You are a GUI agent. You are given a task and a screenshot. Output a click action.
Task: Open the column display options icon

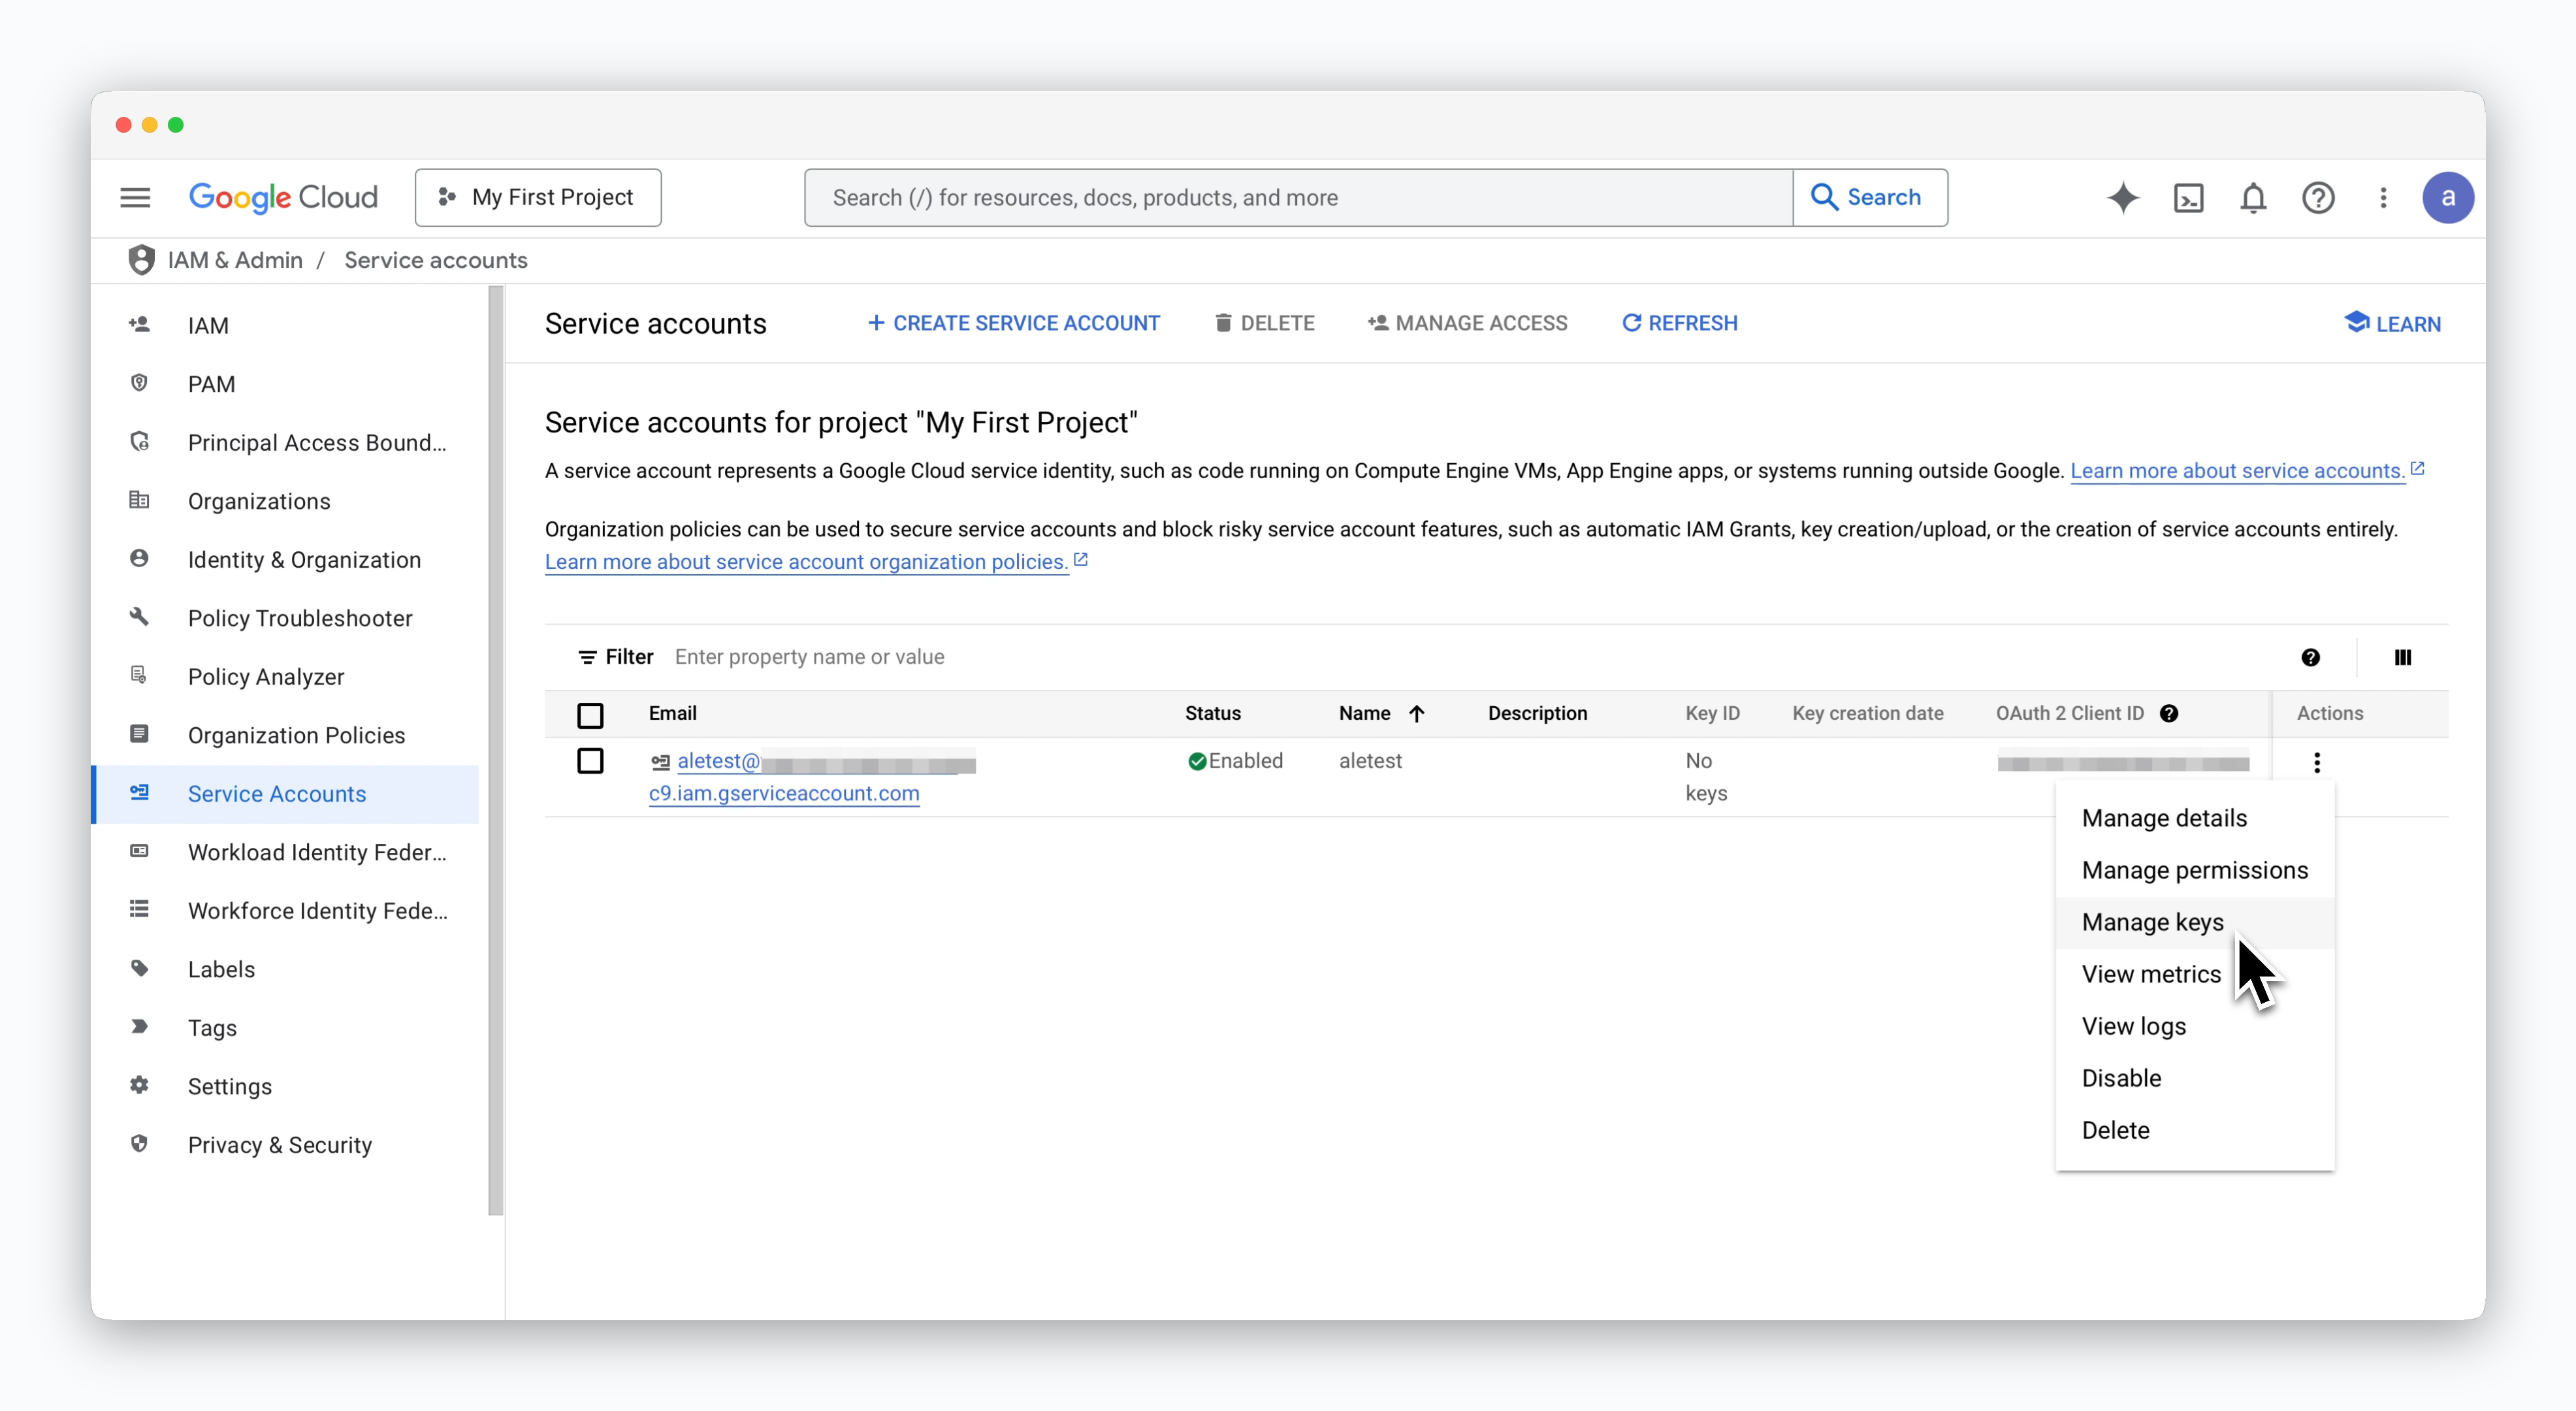click(x=2402, y=657)
